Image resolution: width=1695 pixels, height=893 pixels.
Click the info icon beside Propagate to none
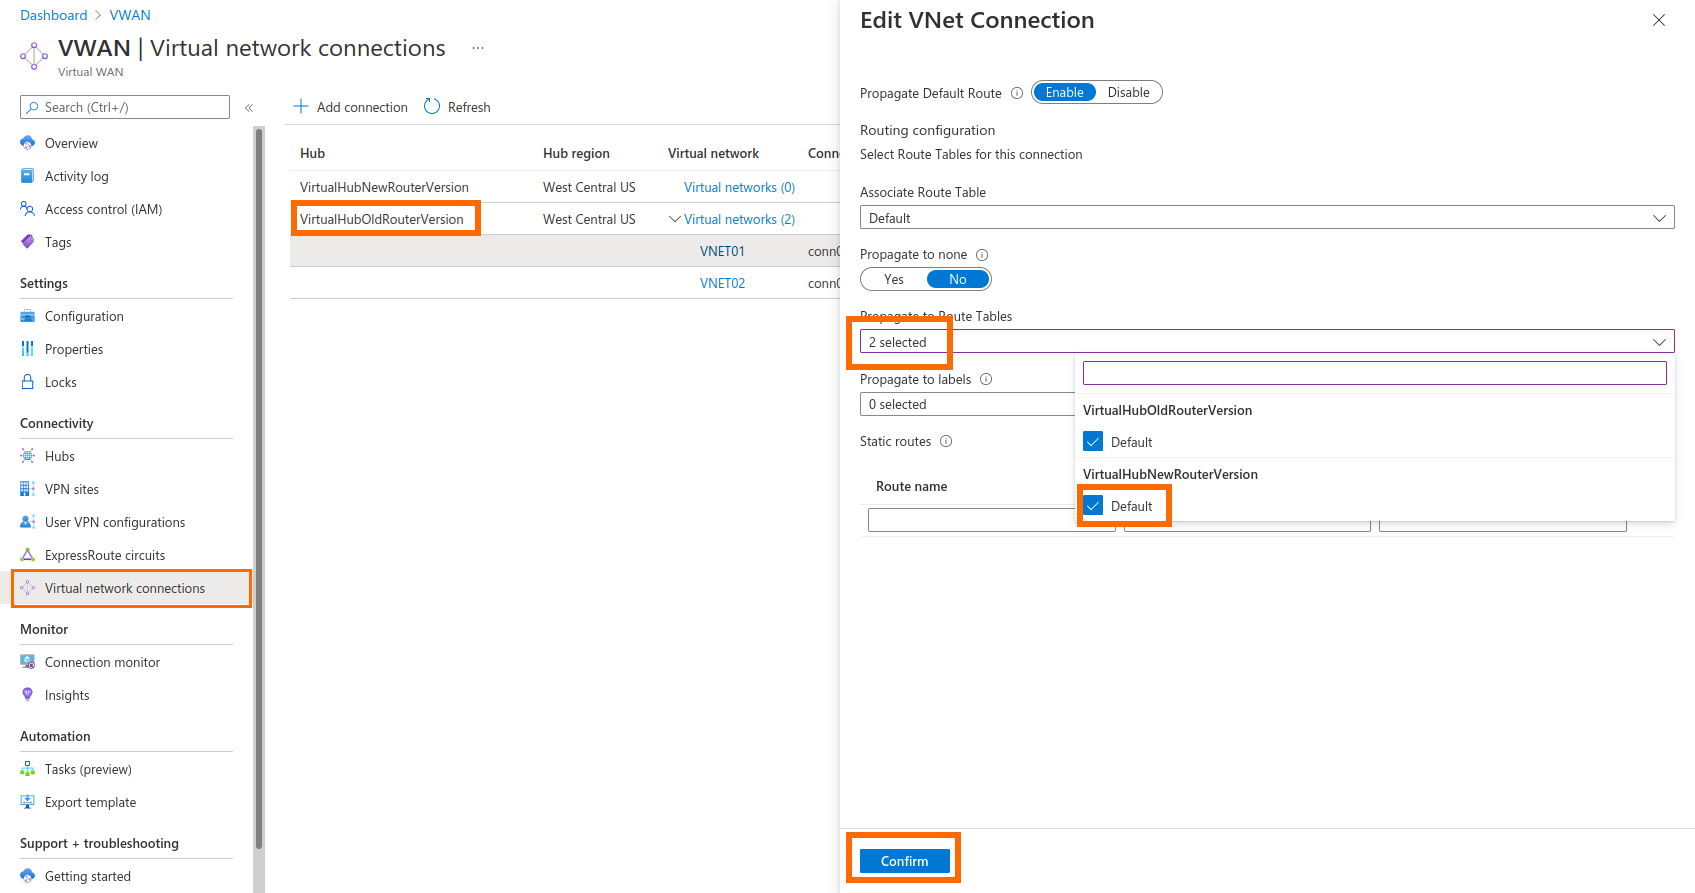tap(982, 255)
